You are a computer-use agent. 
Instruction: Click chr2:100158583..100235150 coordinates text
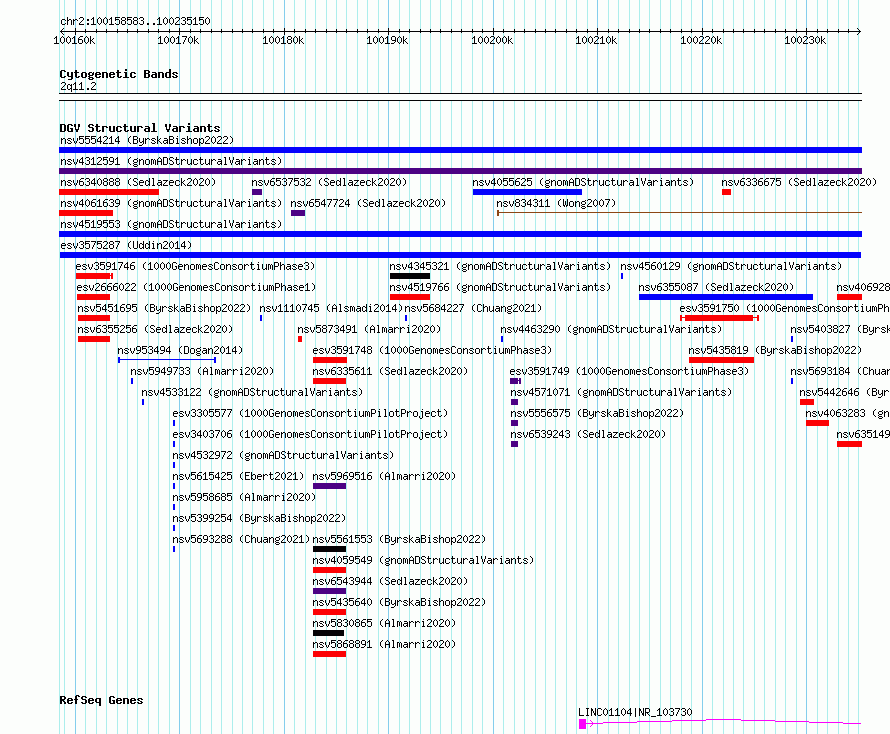pos(135,21)
